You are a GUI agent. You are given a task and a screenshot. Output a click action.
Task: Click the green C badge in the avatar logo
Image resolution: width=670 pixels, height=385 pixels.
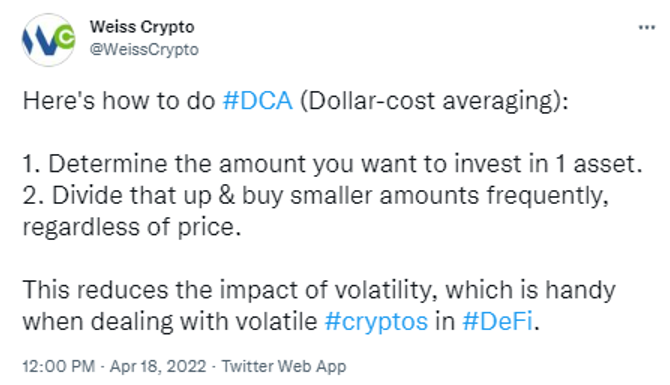[x=65, y=38]
